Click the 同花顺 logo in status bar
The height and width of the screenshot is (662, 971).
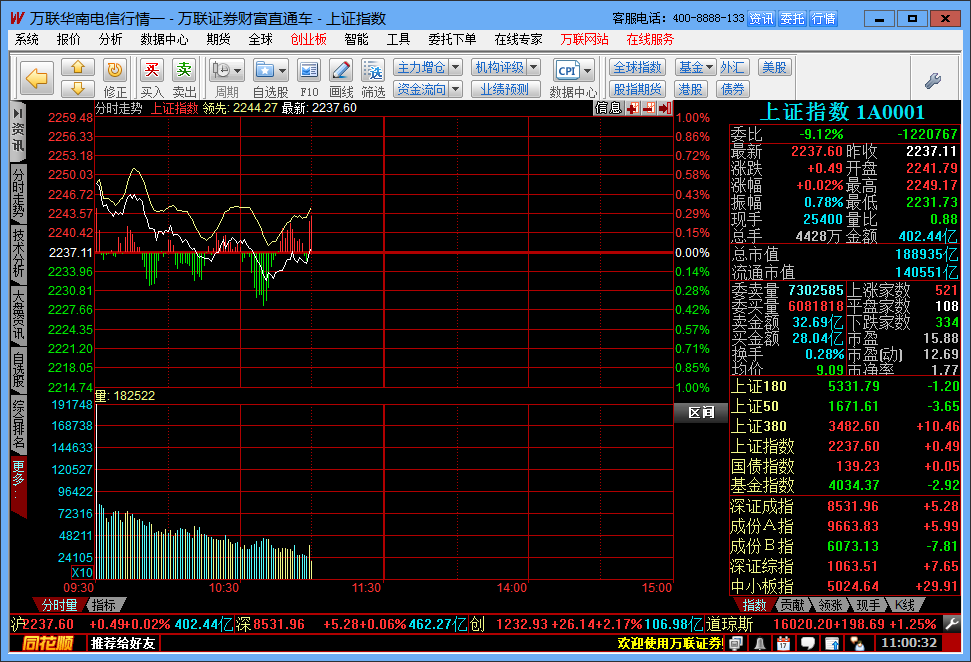tap(48, 643)
